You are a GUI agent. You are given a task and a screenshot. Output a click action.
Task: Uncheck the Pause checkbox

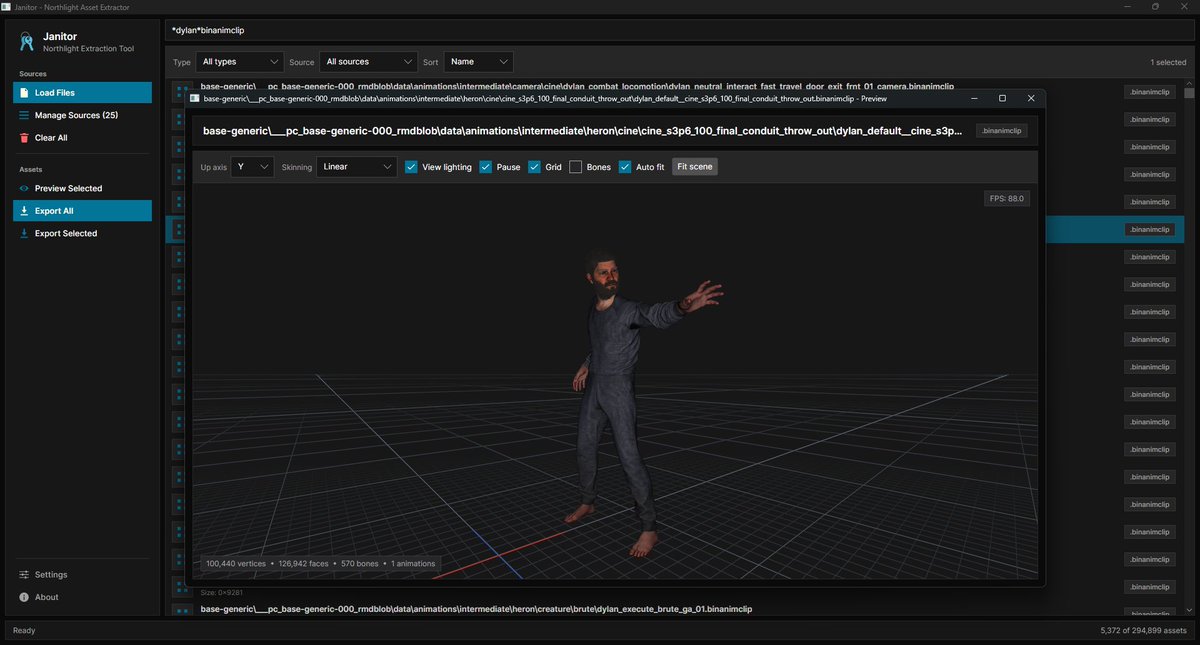point(485,167)
